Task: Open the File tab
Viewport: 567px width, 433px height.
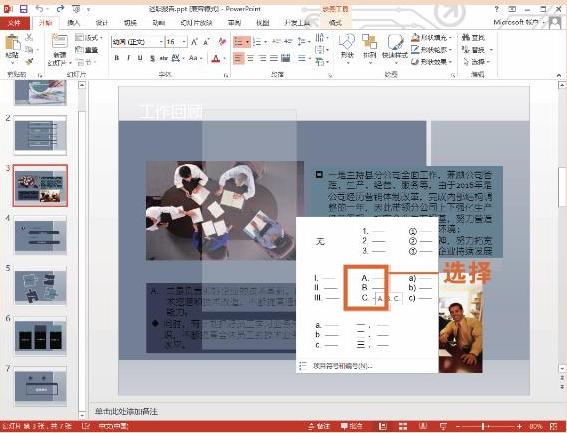Action: click(x=14, y=23)
